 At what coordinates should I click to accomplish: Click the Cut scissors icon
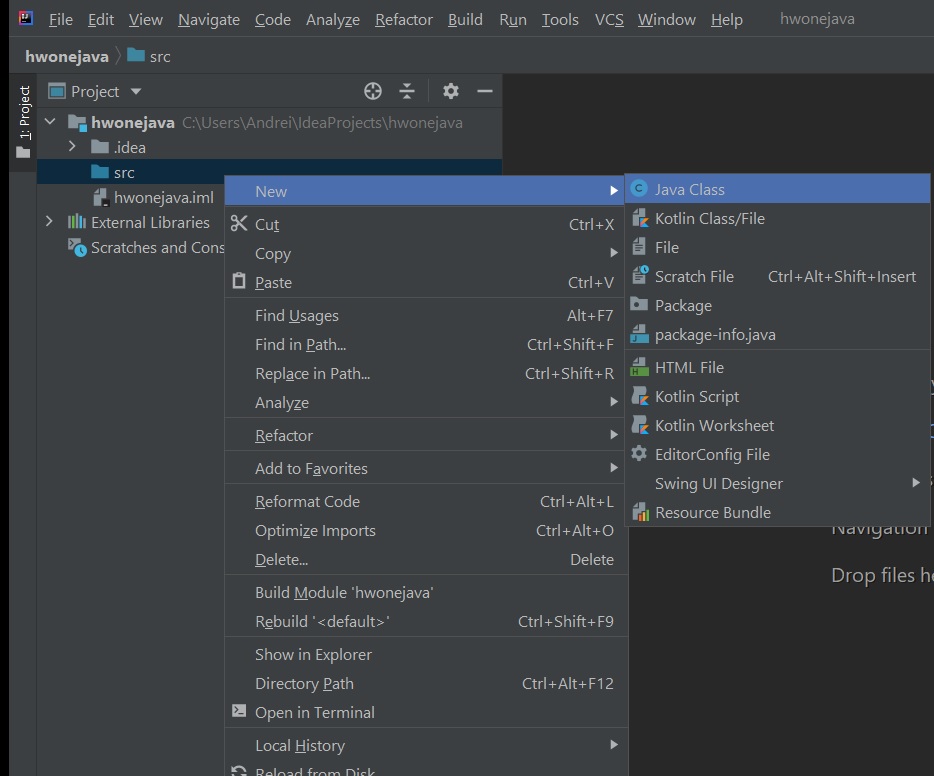point(239,223)
